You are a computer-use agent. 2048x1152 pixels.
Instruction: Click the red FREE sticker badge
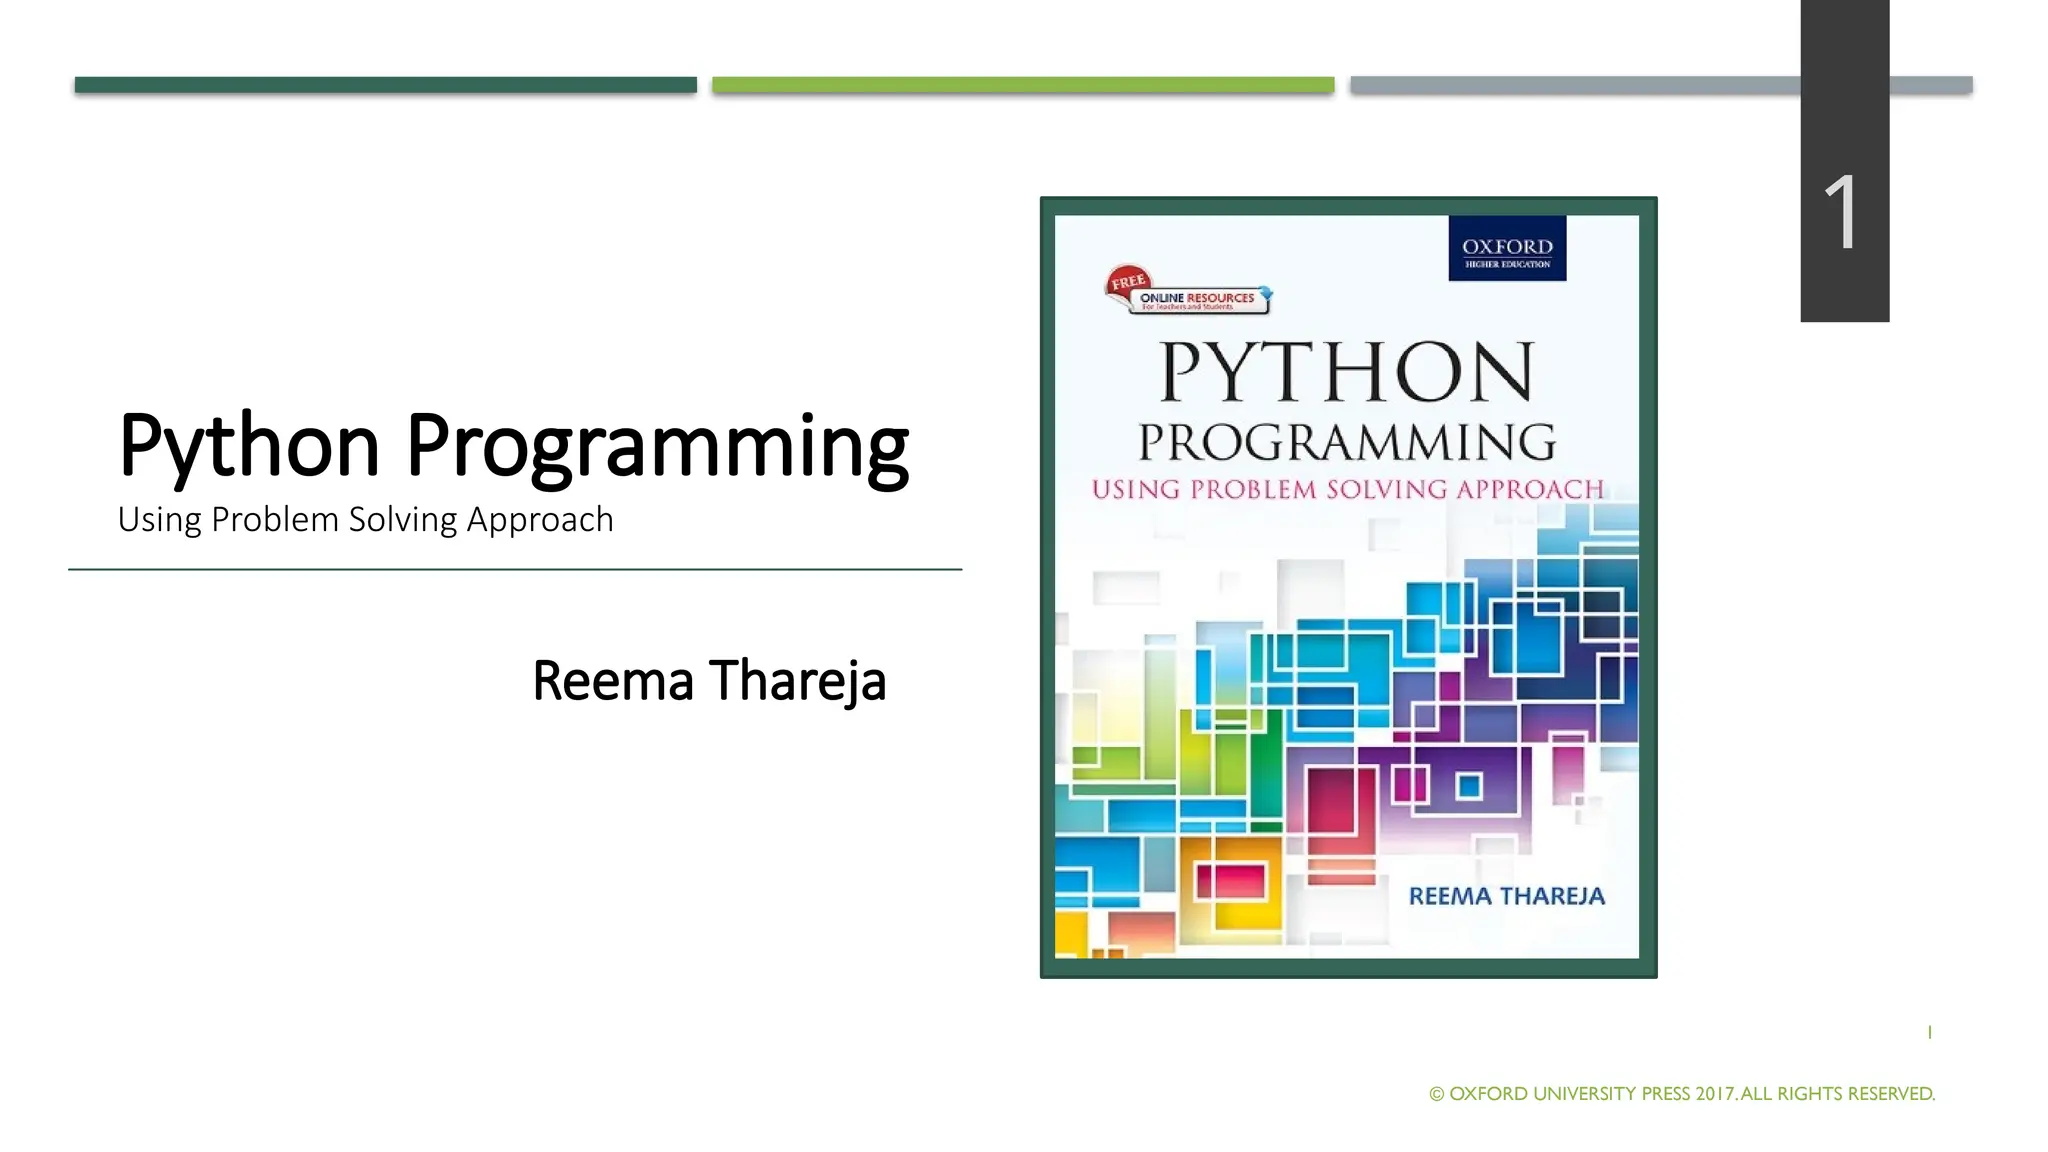tap(1127, 282)
